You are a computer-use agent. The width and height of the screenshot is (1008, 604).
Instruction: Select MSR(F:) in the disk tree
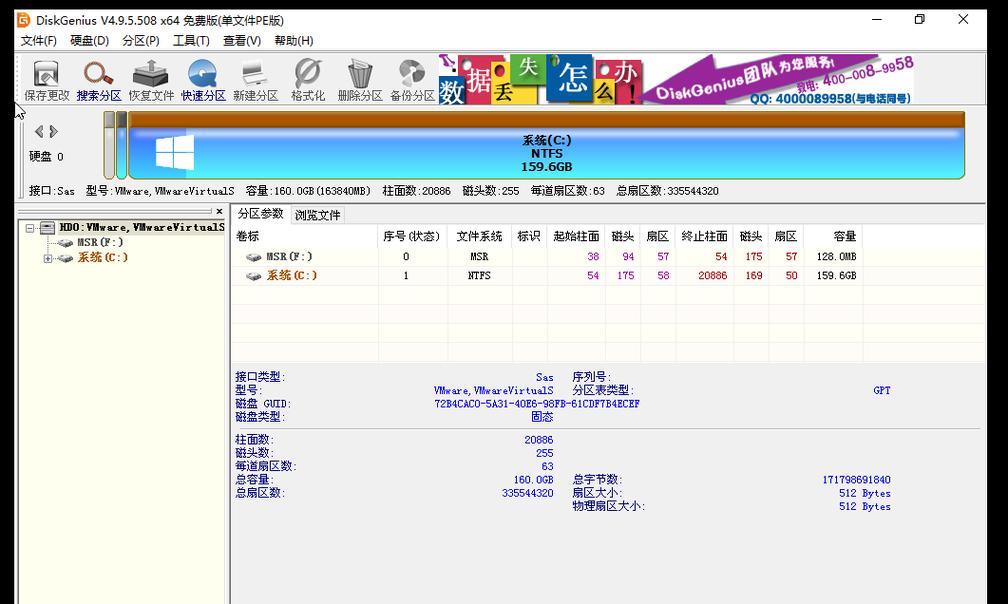[100, 242]
